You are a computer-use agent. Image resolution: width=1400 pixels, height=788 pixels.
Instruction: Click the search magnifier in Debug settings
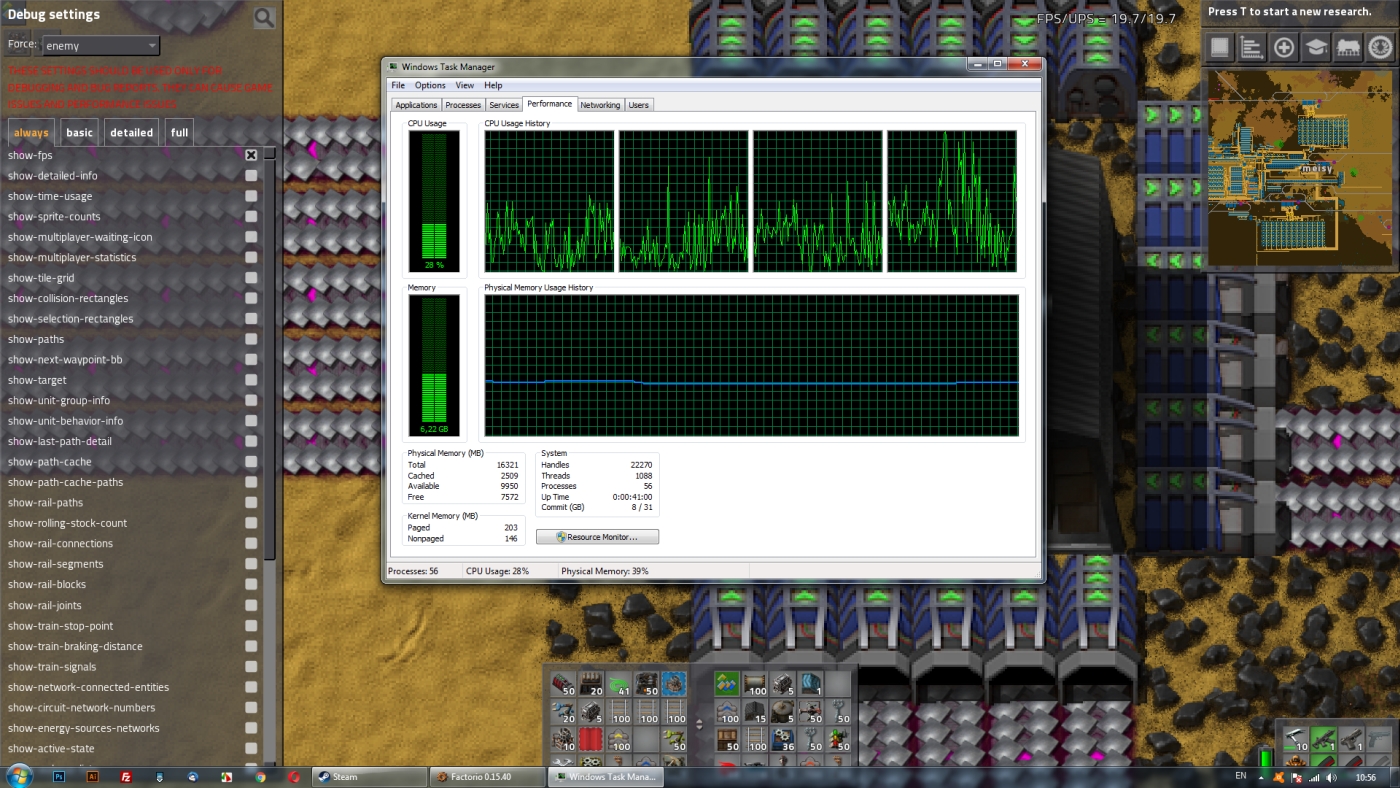(264, 18)
